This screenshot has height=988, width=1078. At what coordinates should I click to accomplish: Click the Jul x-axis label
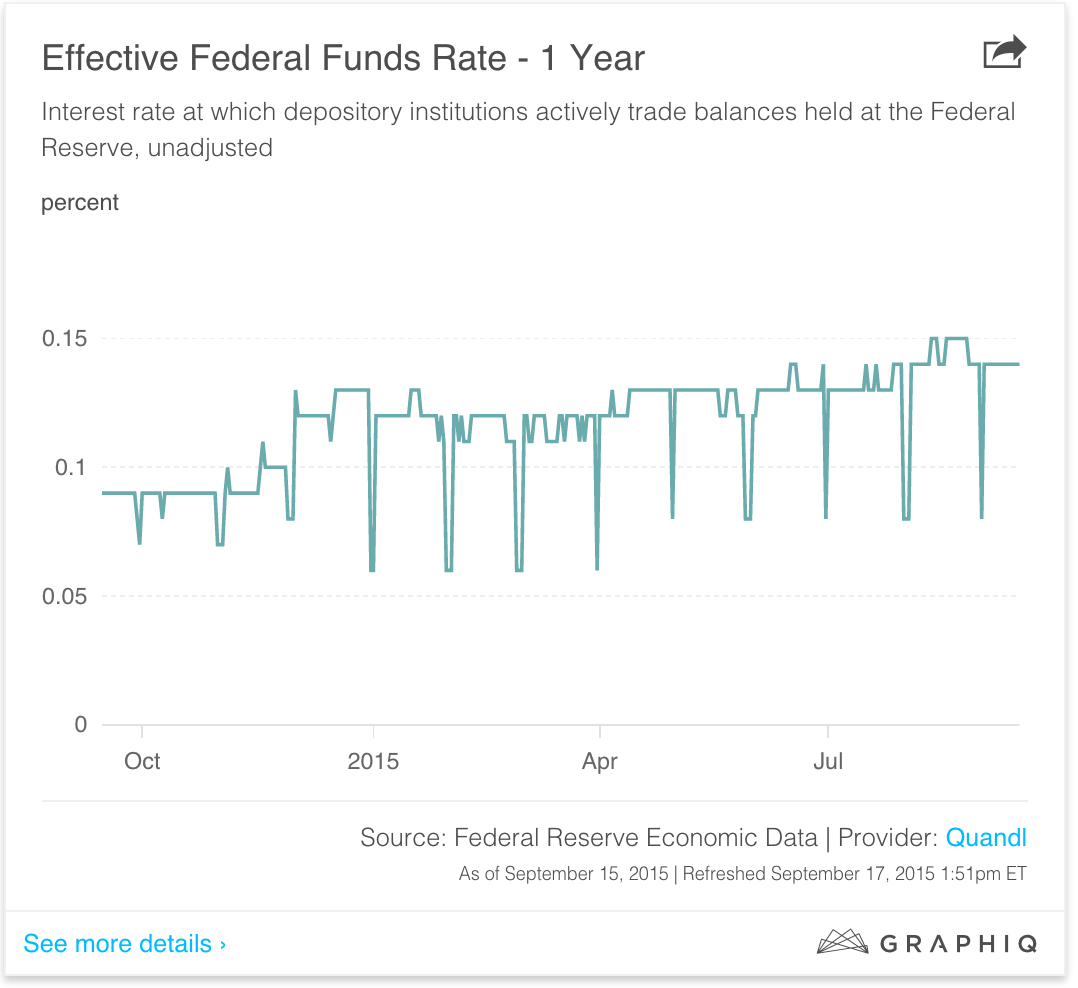[x=828, y=761]
